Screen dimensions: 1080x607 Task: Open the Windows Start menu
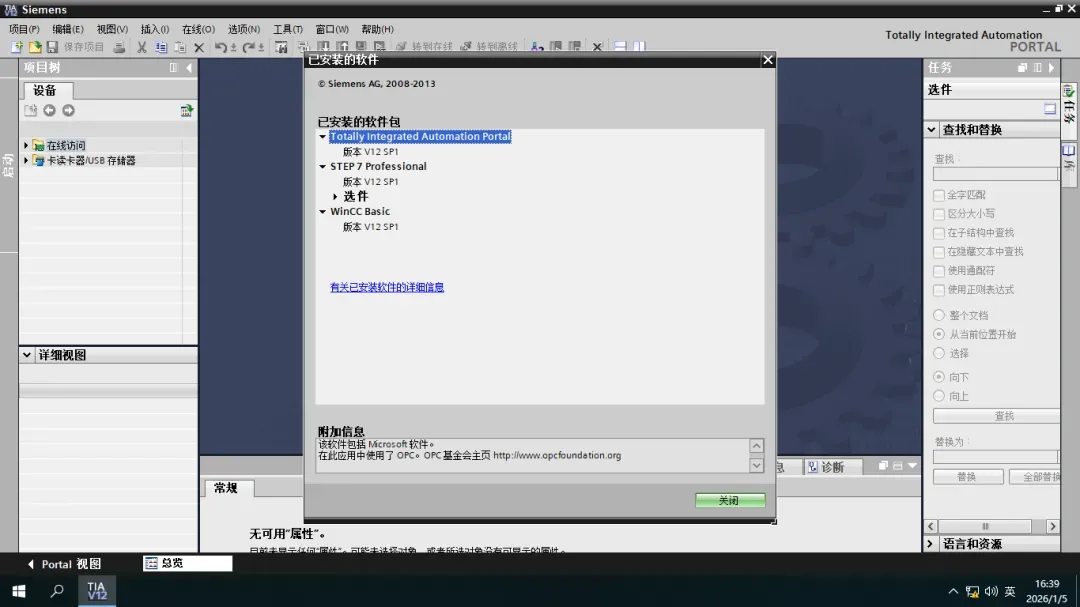(x=19, y=591)
